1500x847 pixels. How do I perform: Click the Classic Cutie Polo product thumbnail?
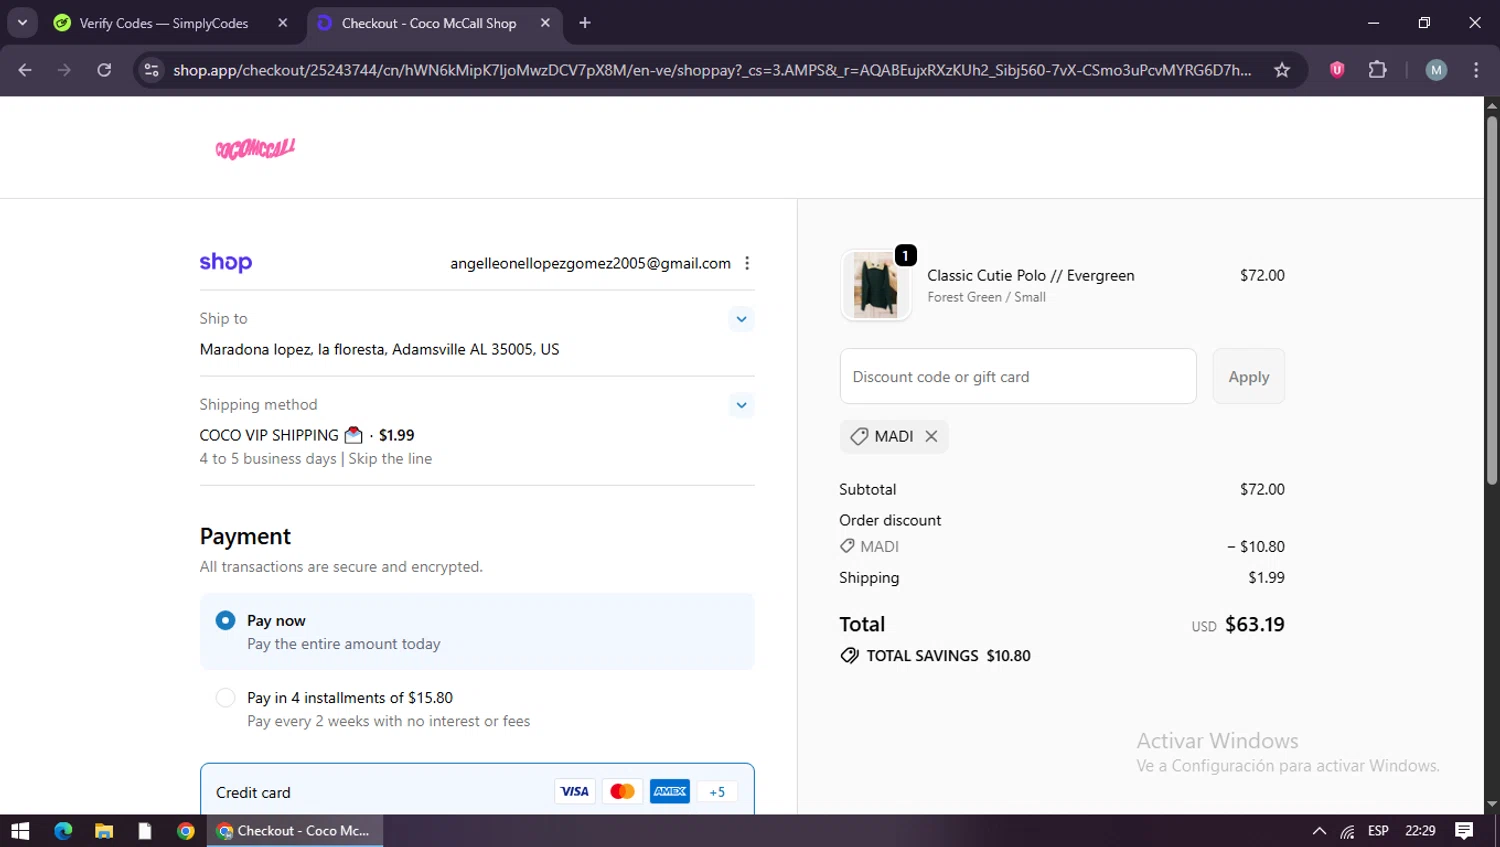pos(876,285)
